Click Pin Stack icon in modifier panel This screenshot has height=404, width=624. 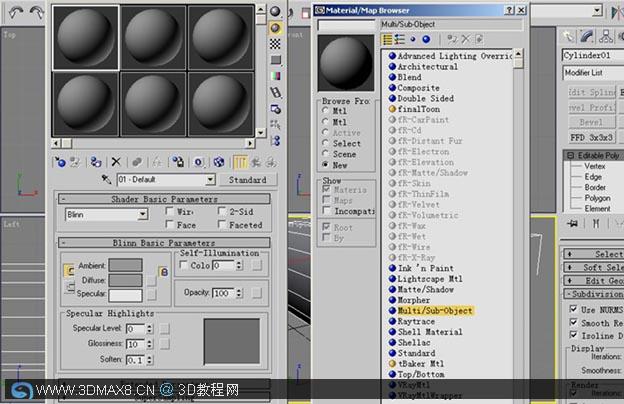point(573,223)
